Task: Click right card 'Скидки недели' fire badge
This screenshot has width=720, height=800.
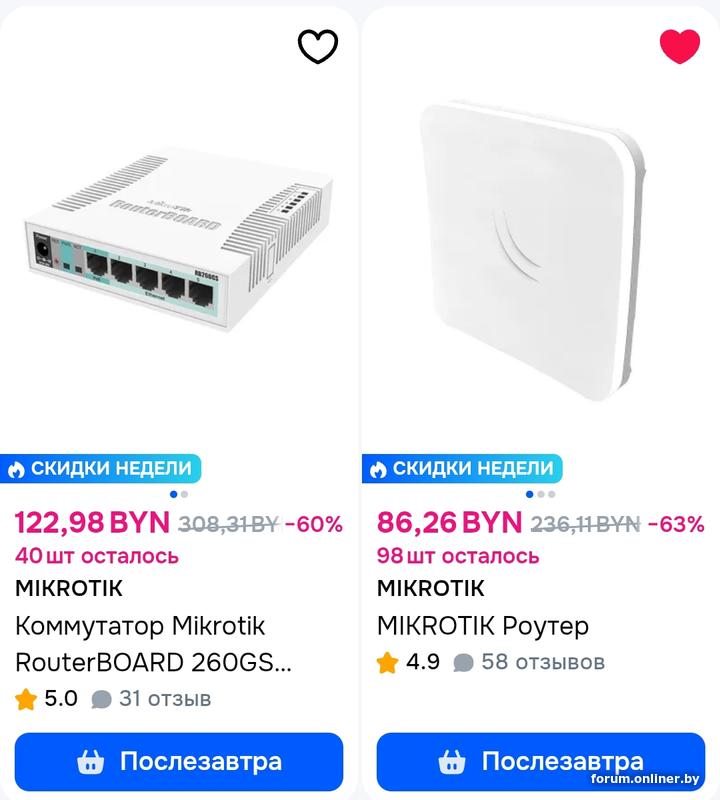Action: point(461,468)
